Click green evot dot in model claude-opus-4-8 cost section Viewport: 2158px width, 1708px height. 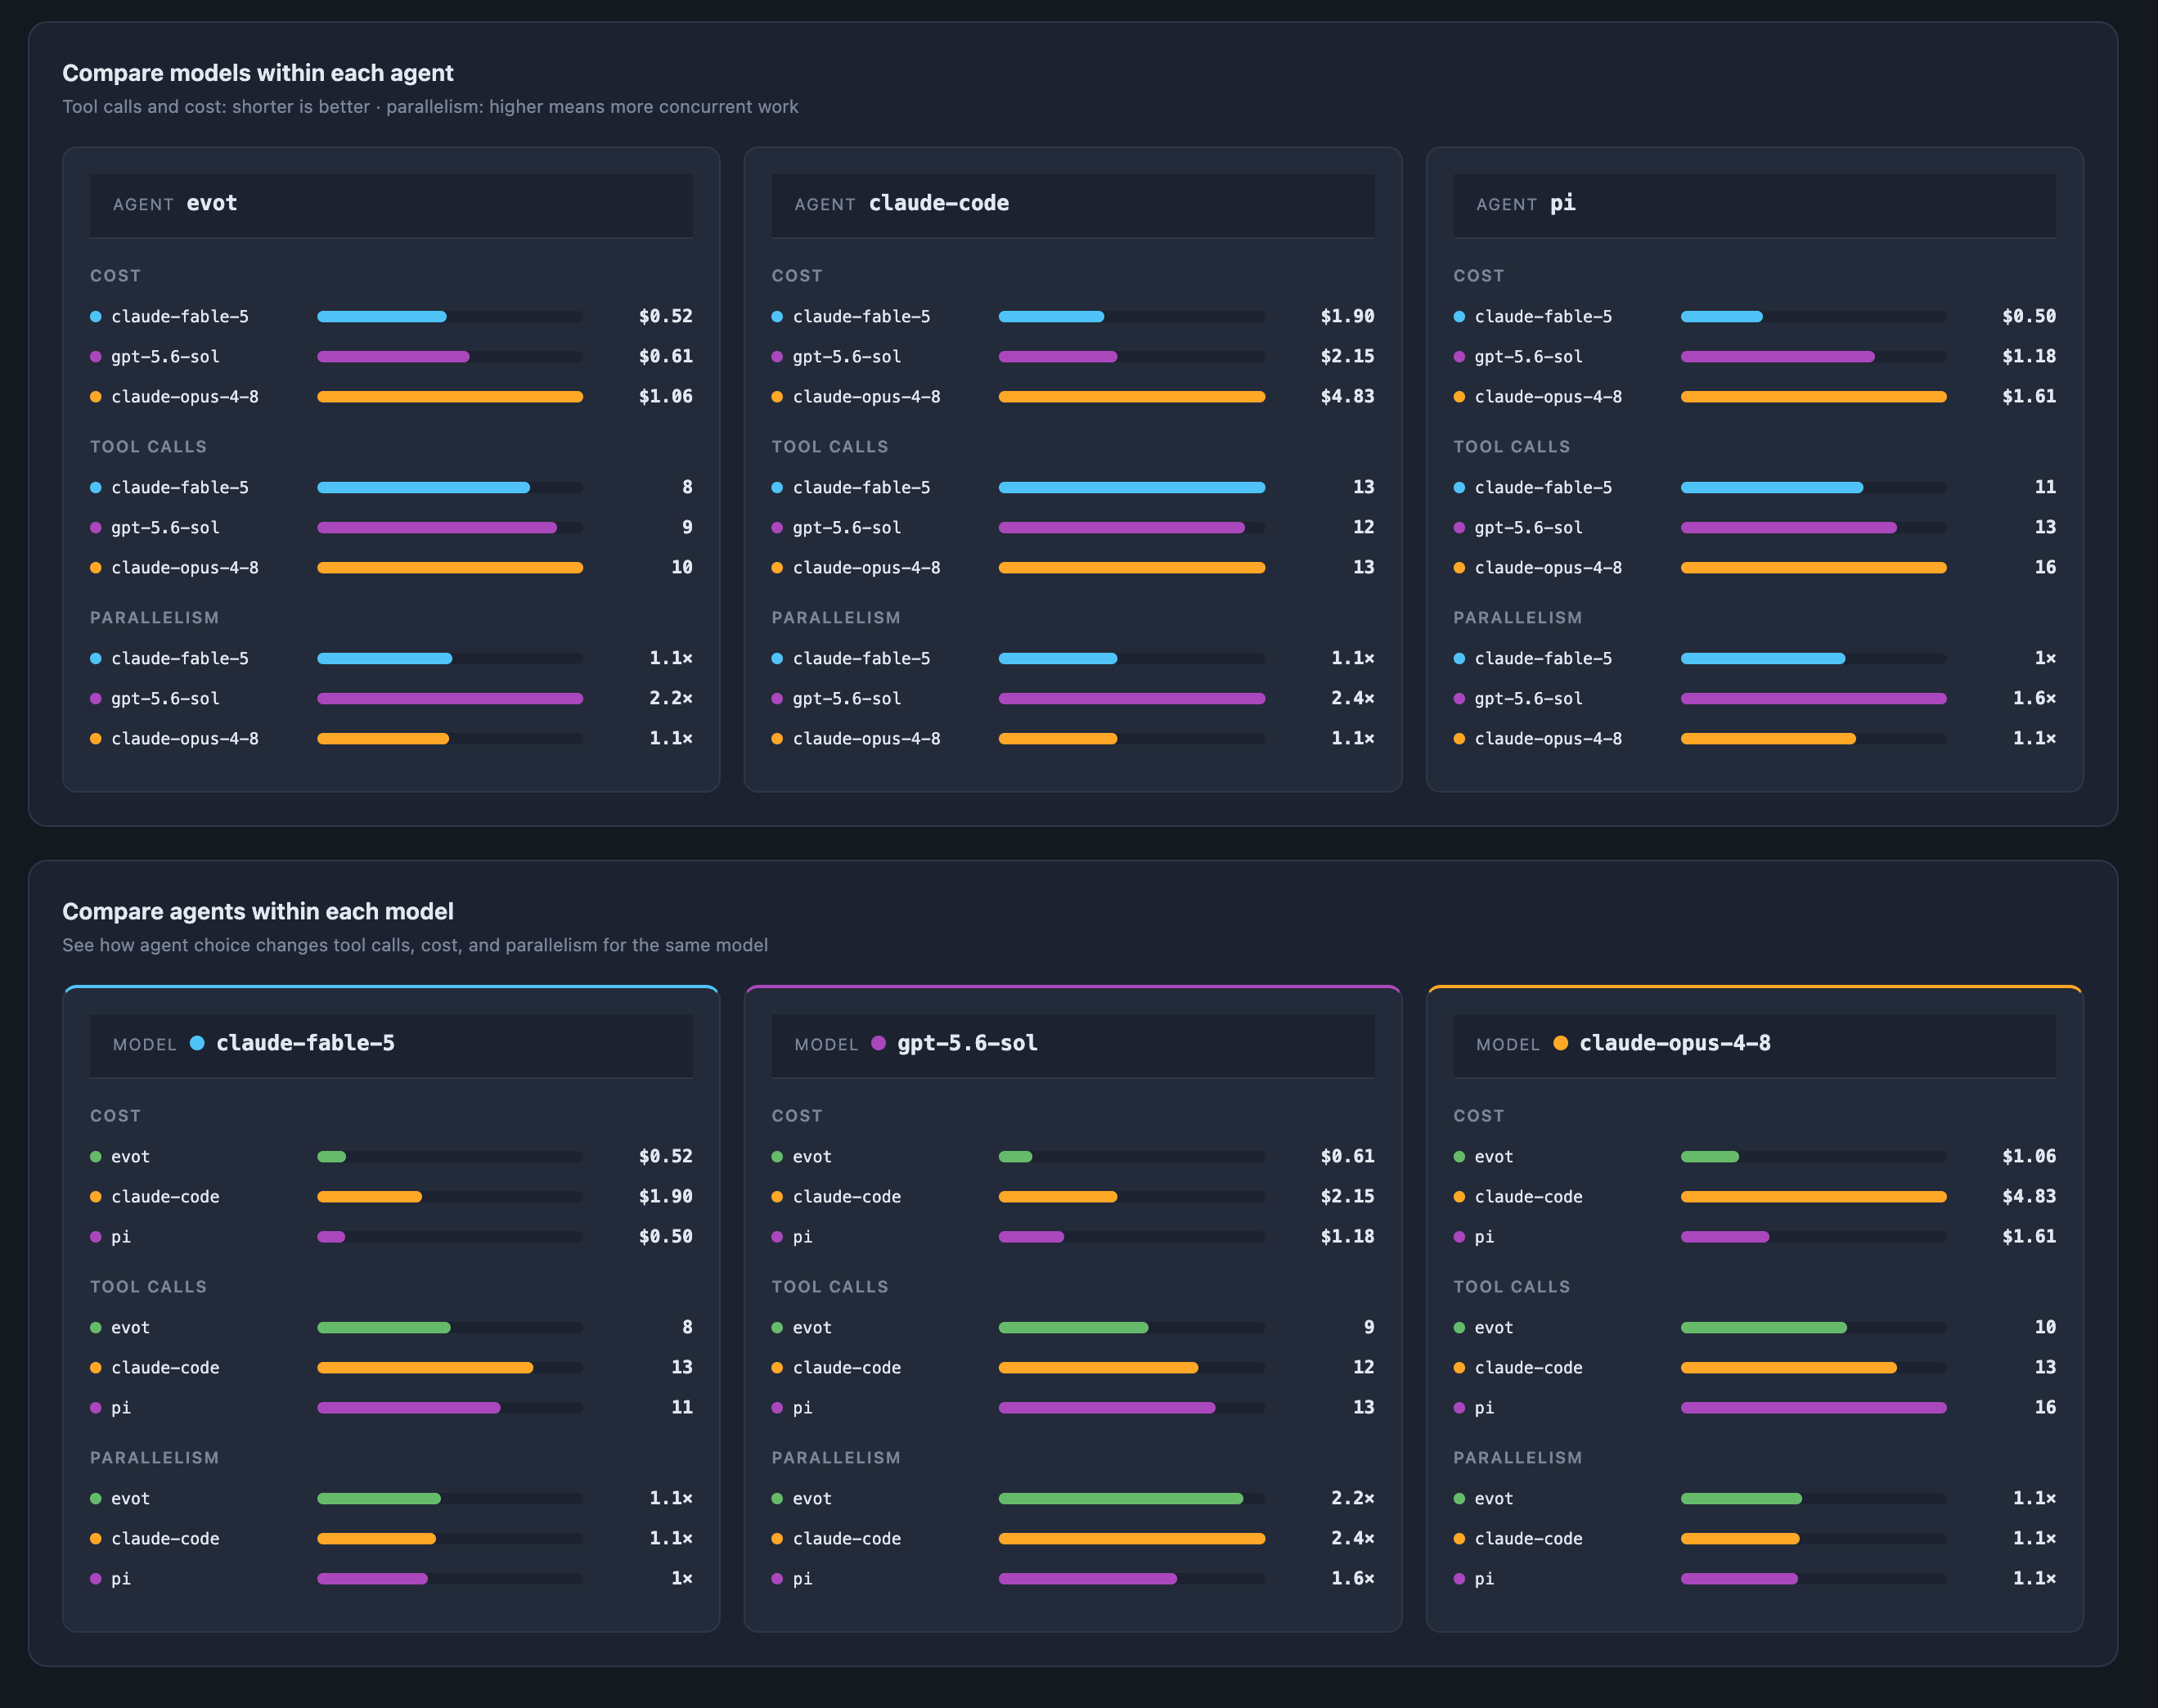[1459, 1157]
